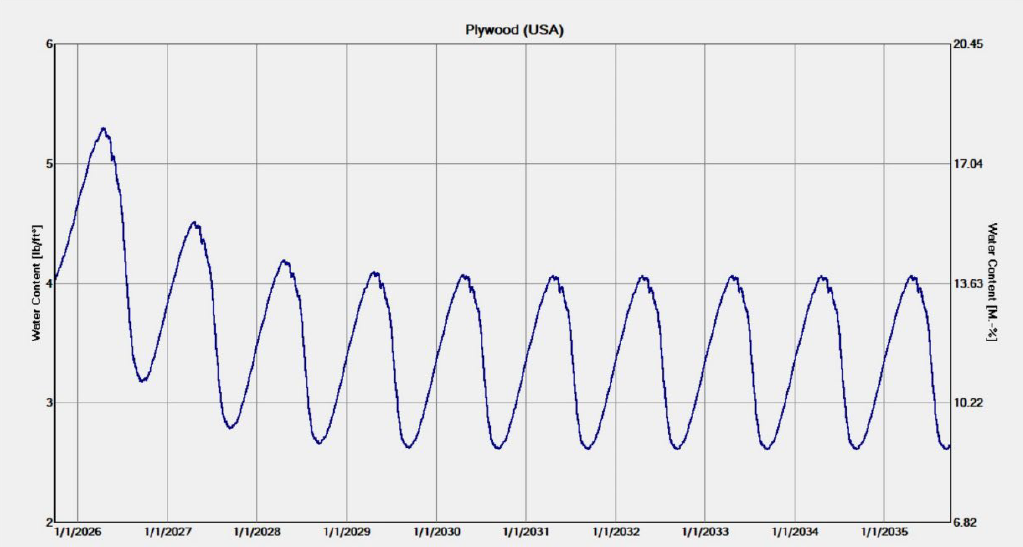
Task: Click the 6.82 value on right axis
Action: click(x=970, y=522)
